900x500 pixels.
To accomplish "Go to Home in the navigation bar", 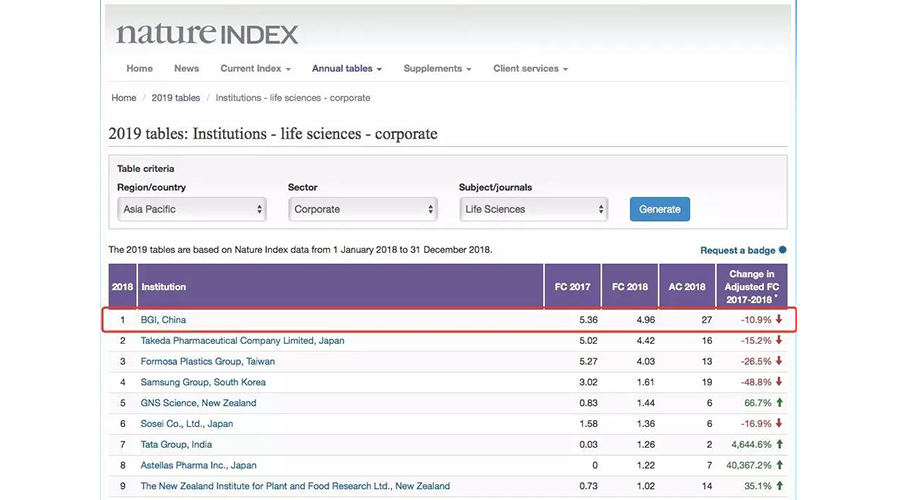I will point(139,68).
